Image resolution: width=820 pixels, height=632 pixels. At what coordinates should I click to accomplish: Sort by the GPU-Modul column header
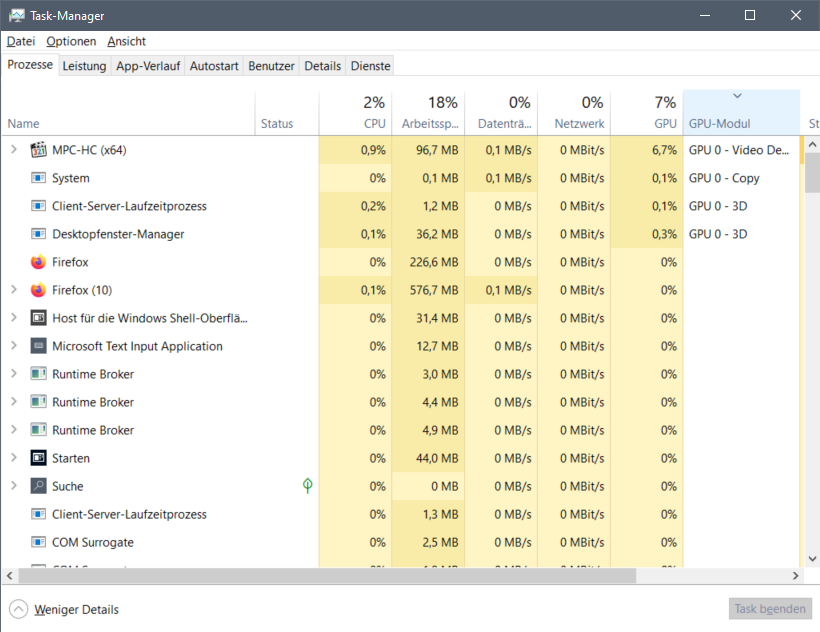click(x=742, y=112)
